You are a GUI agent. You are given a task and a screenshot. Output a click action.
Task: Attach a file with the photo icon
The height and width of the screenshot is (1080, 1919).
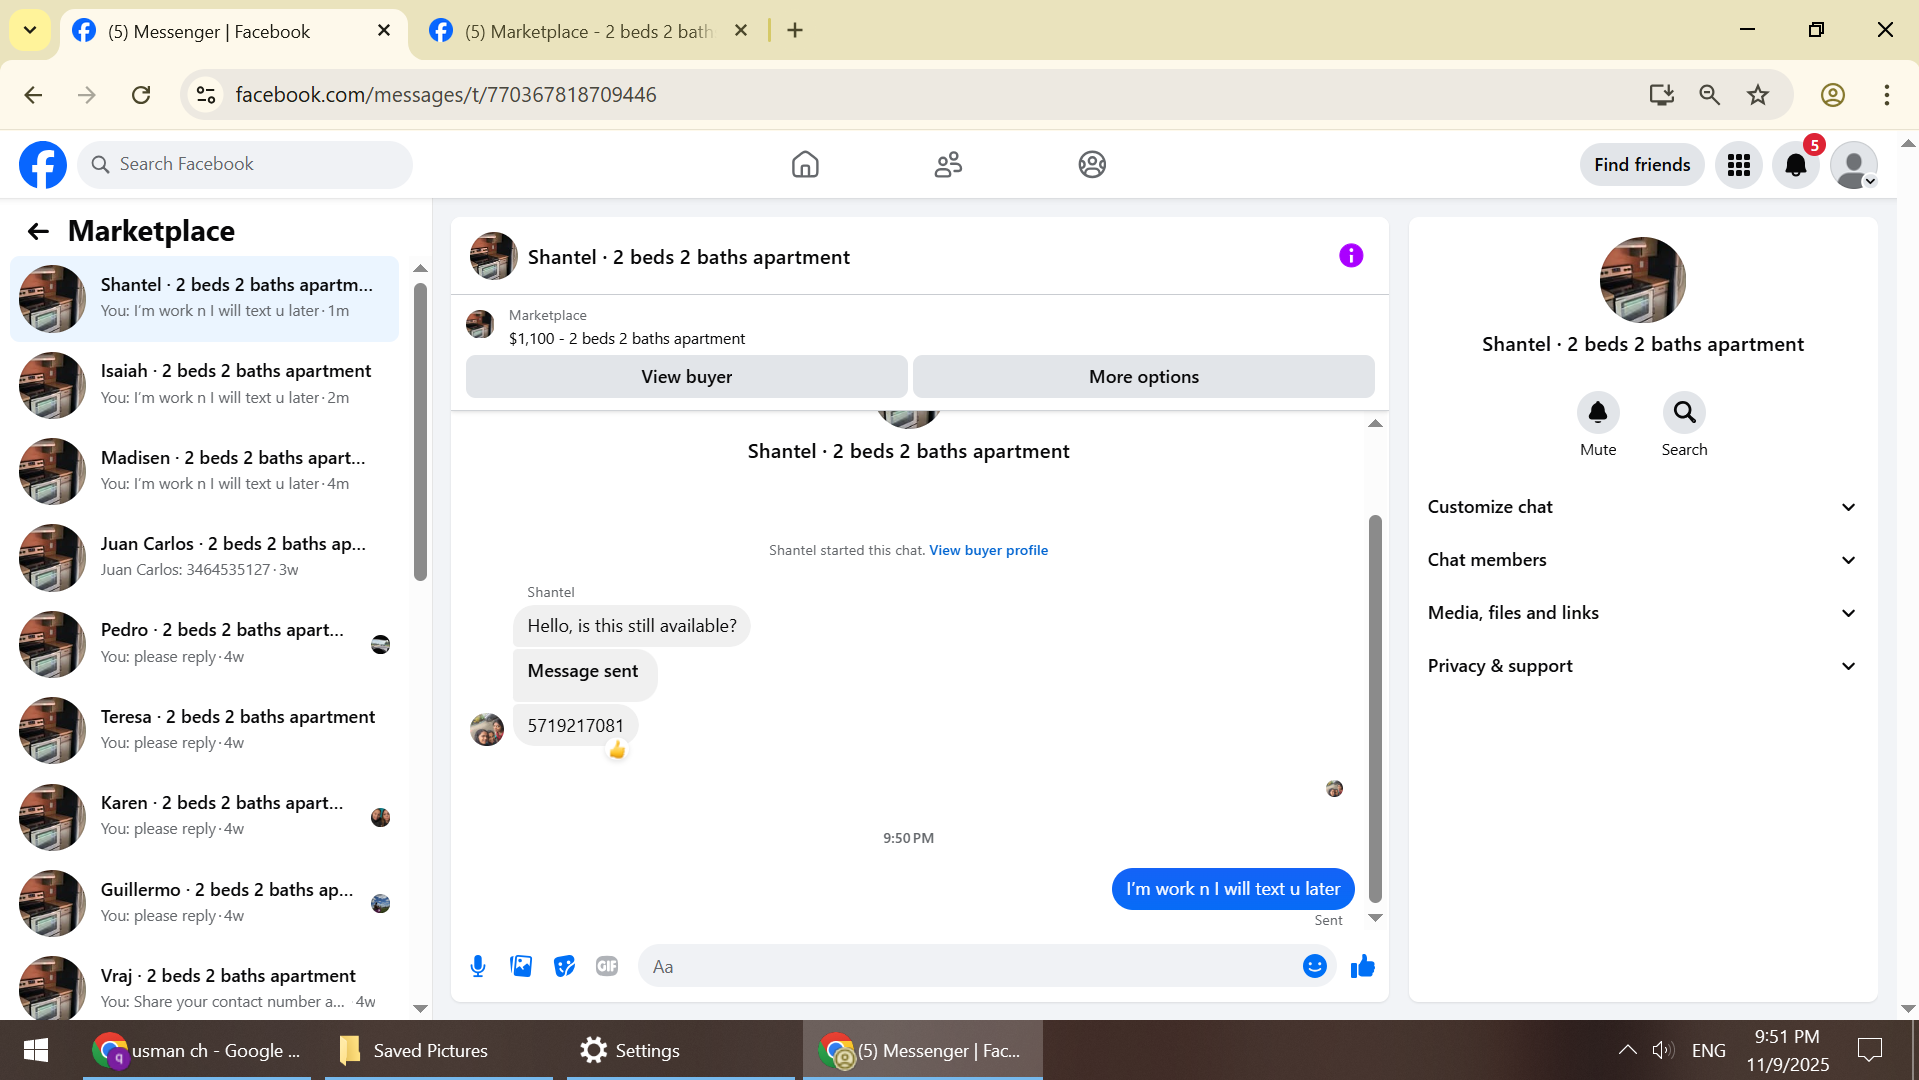tap(521, 966)
